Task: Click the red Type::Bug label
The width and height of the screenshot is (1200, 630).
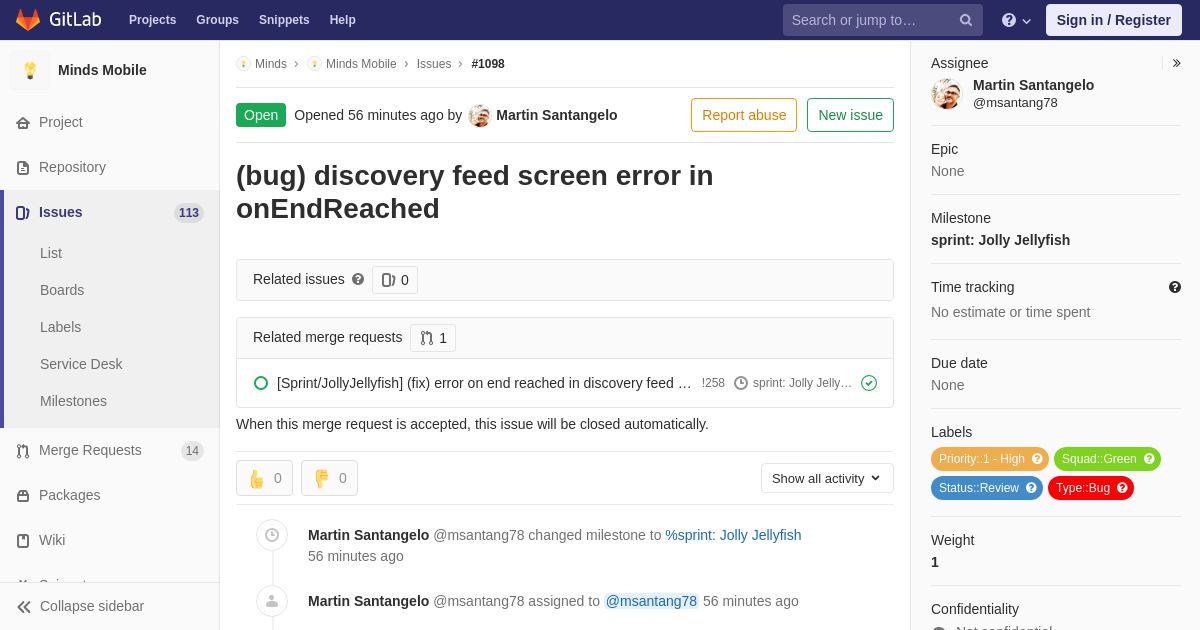Action: click(1091, 488)
